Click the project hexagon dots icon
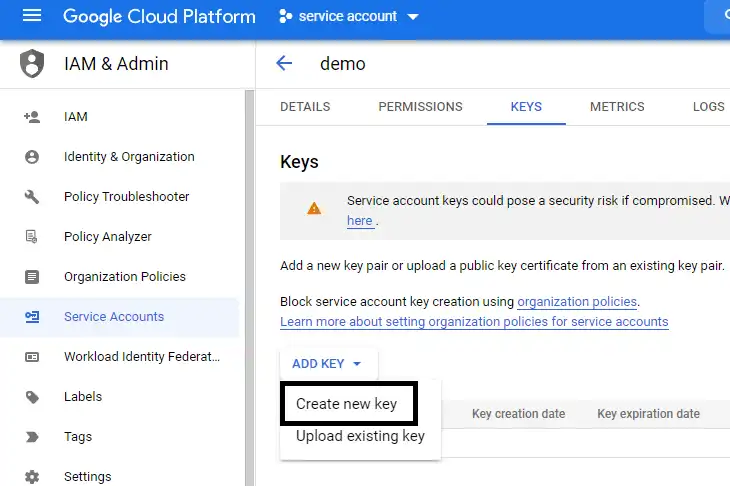The image size is (730, 486). coord(285,16)
